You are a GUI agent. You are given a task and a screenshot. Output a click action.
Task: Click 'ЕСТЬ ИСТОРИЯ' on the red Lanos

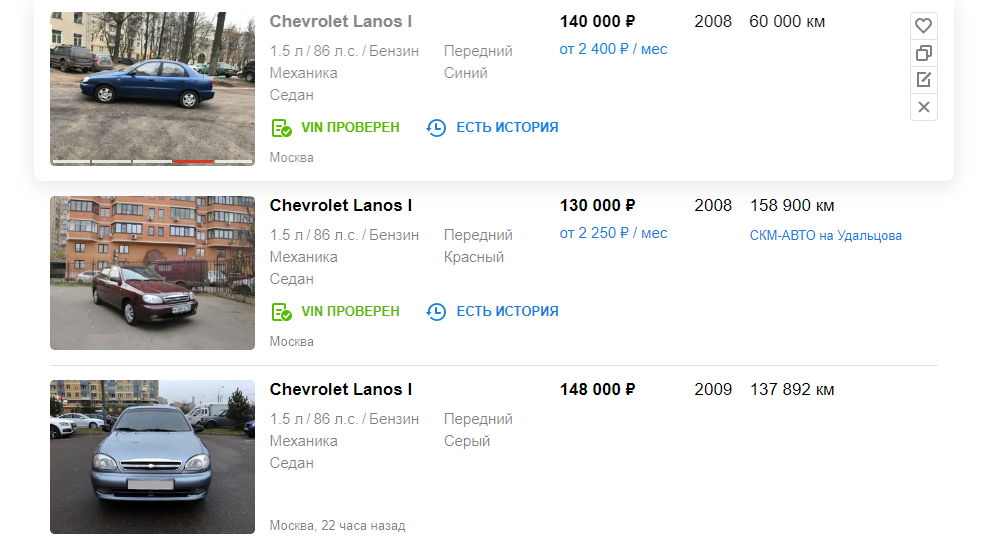coord(507,311)
